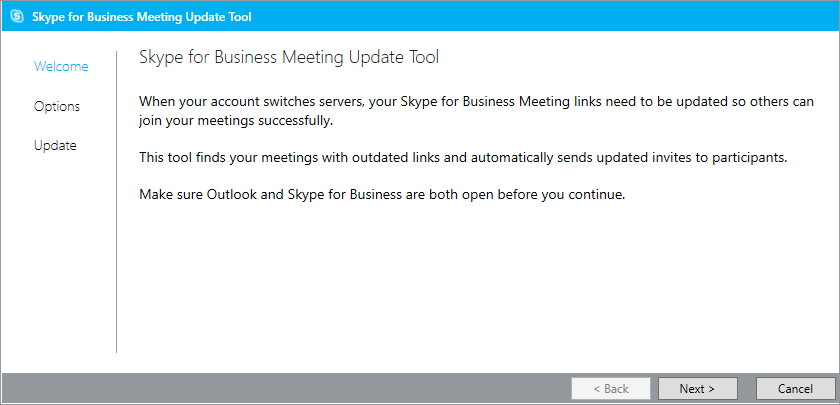Click the vertical divider beside the sidebar
This screenshot has width=840, height=405.
[117, 250]
